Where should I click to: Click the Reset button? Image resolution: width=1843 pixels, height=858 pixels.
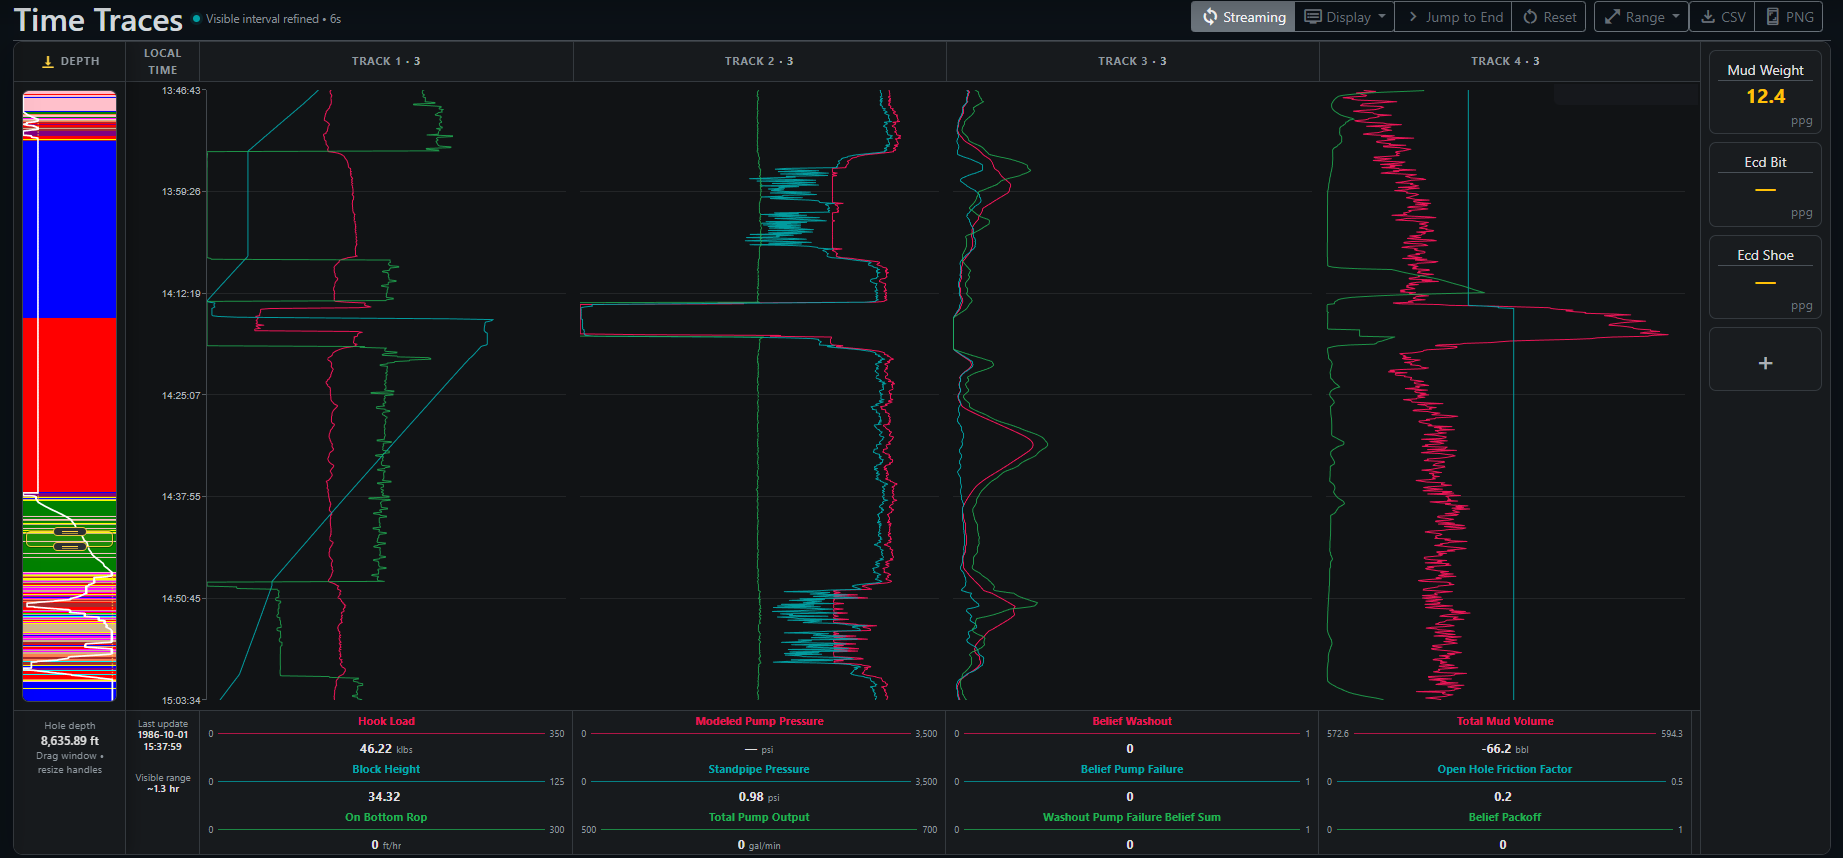(1549, 17)
